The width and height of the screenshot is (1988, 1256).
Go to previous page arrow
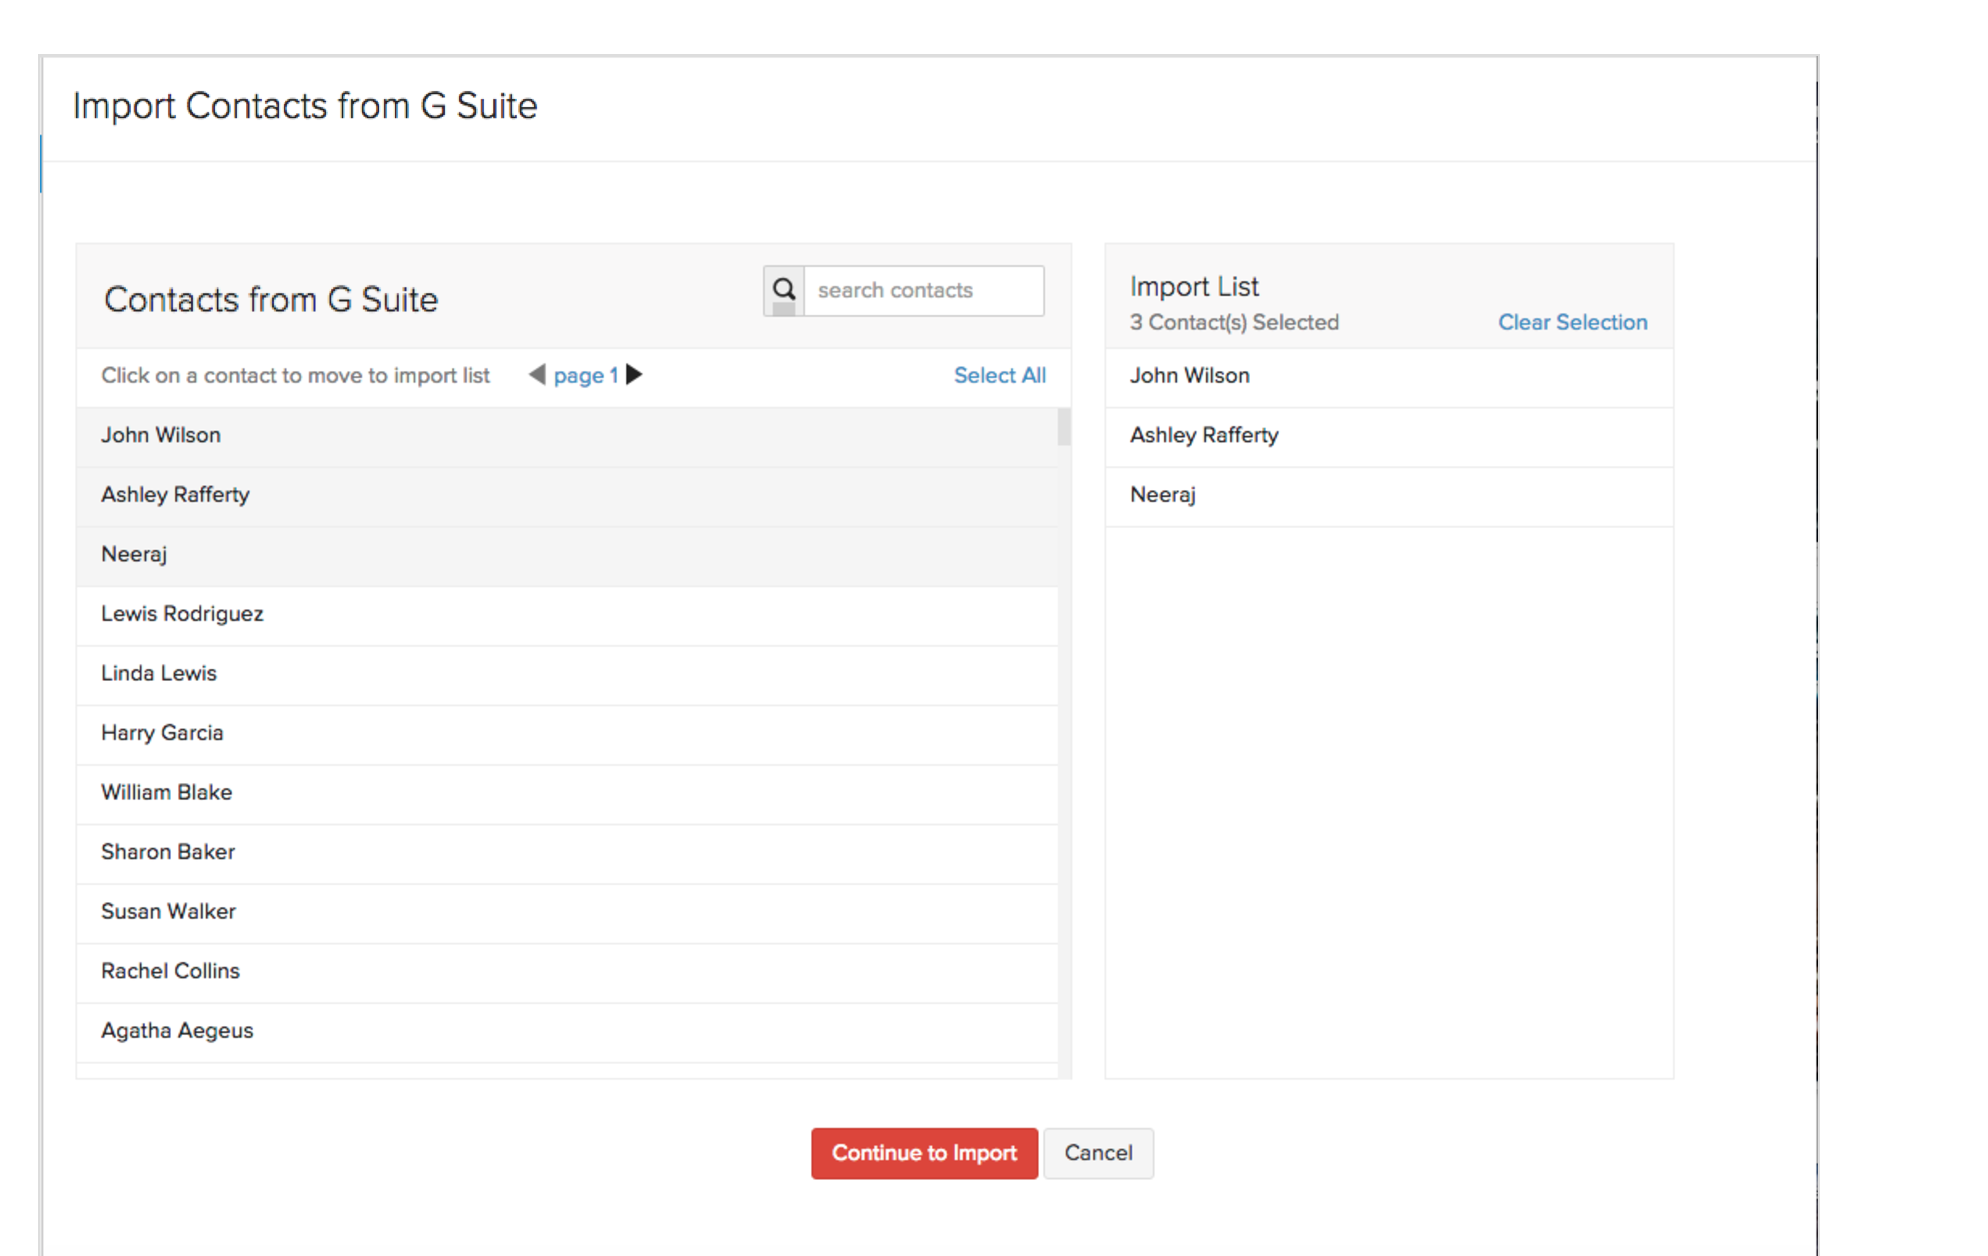[537, 375]
